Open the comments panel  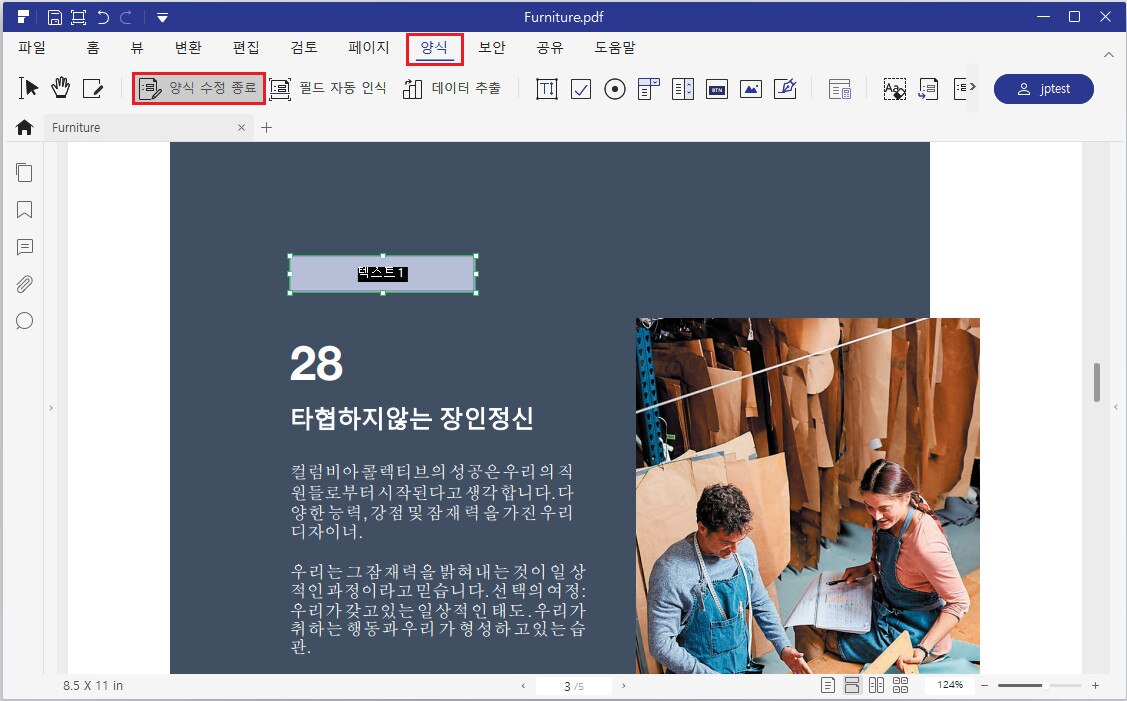(24, 247)
